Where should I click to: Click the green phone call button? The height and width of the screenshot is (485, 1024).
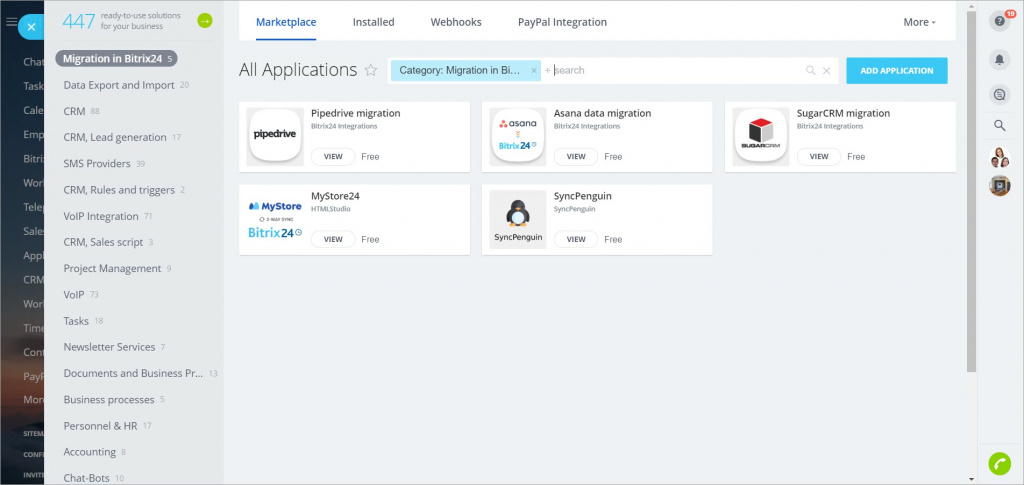999,463
